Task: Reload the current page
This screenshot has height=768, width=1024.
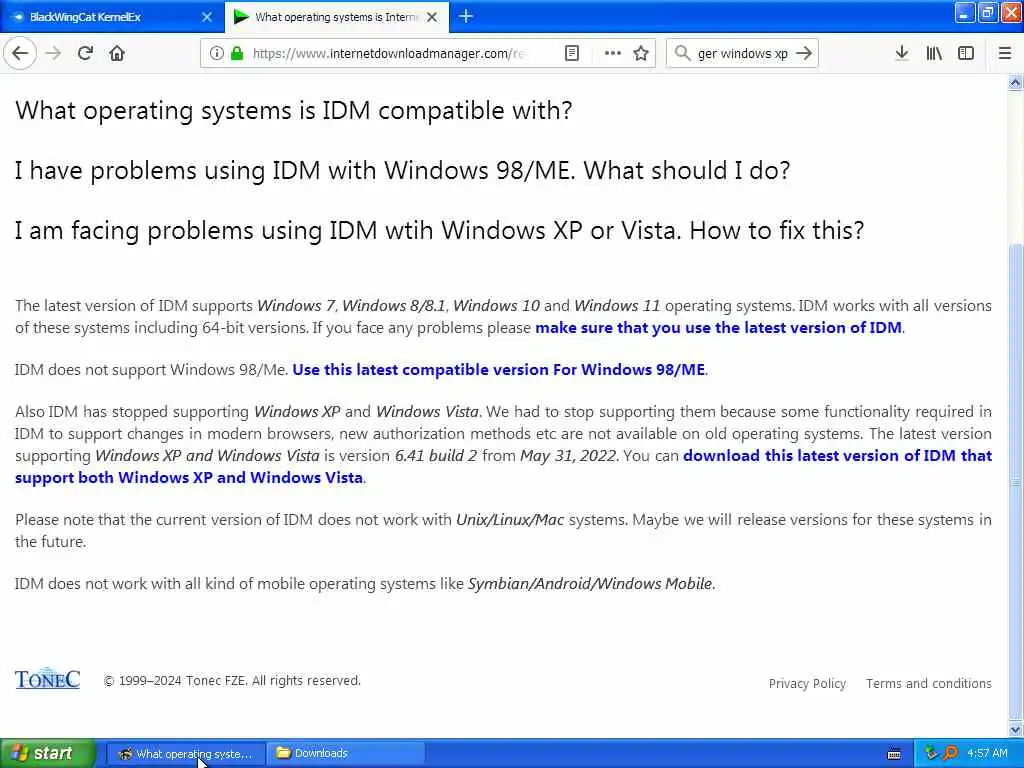Action: coord(85,54)
